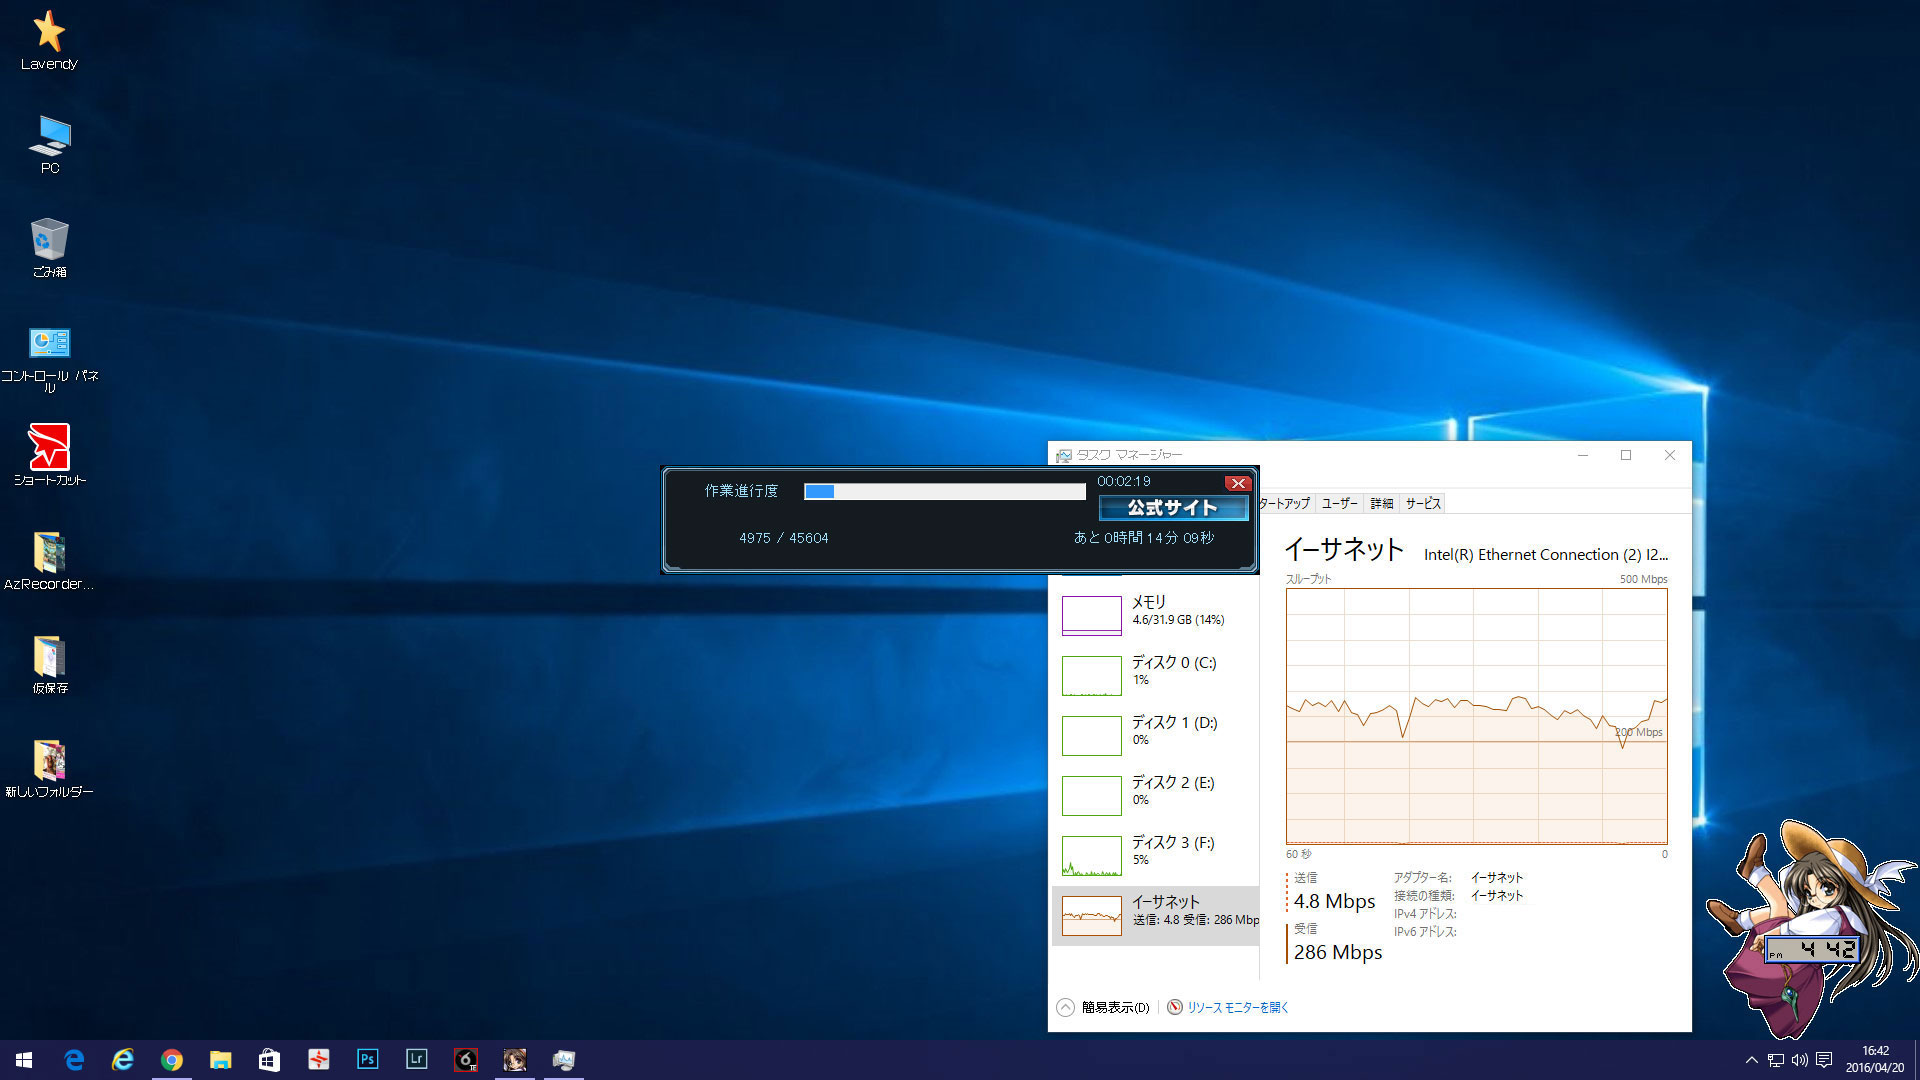Open the network icon in system tray
Viewport: 1920px width, 1080px height.
[x=1775, y=1060]
